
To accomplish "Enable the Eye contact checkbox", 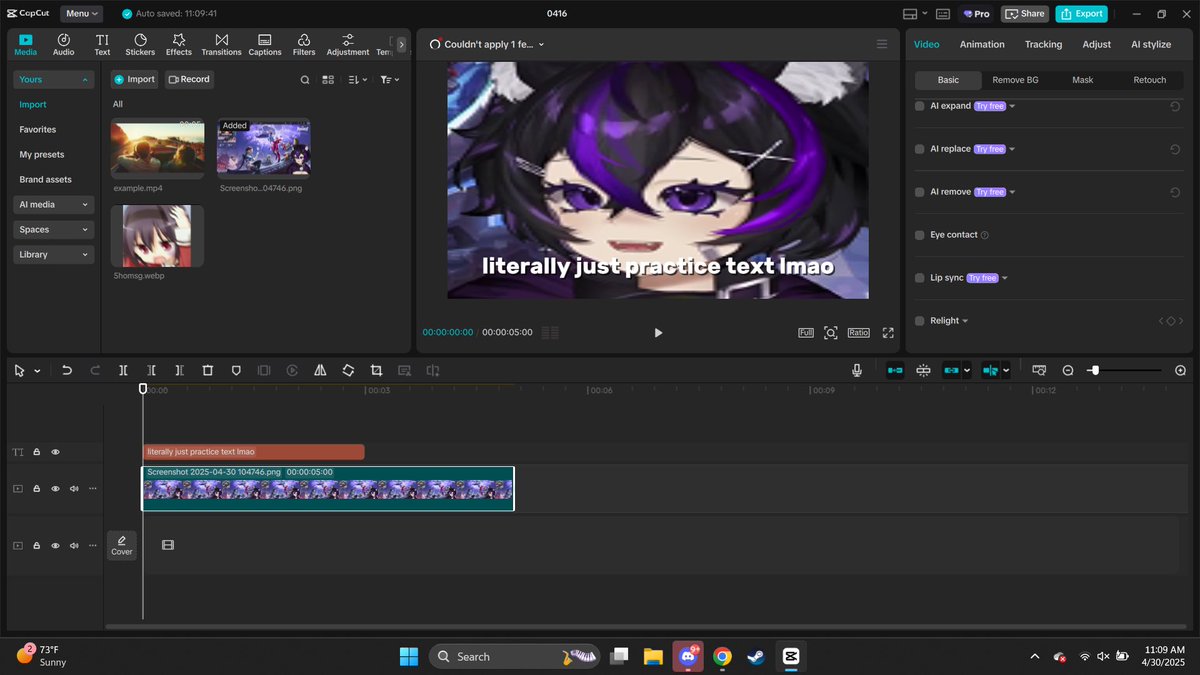I will 920,235.
